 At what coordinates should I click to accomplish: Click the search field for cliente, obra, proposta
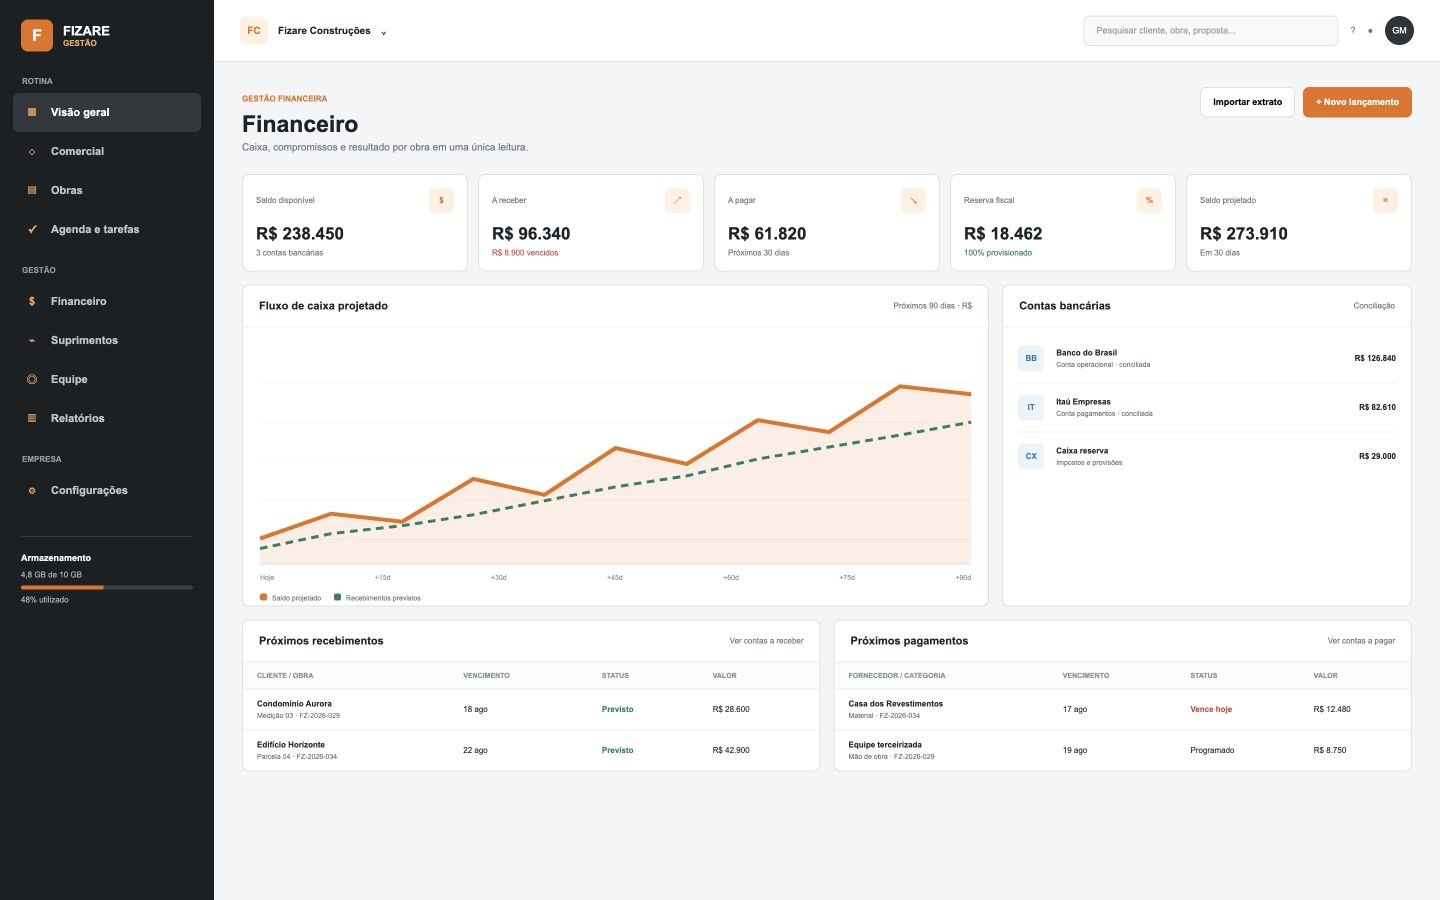1210,31
